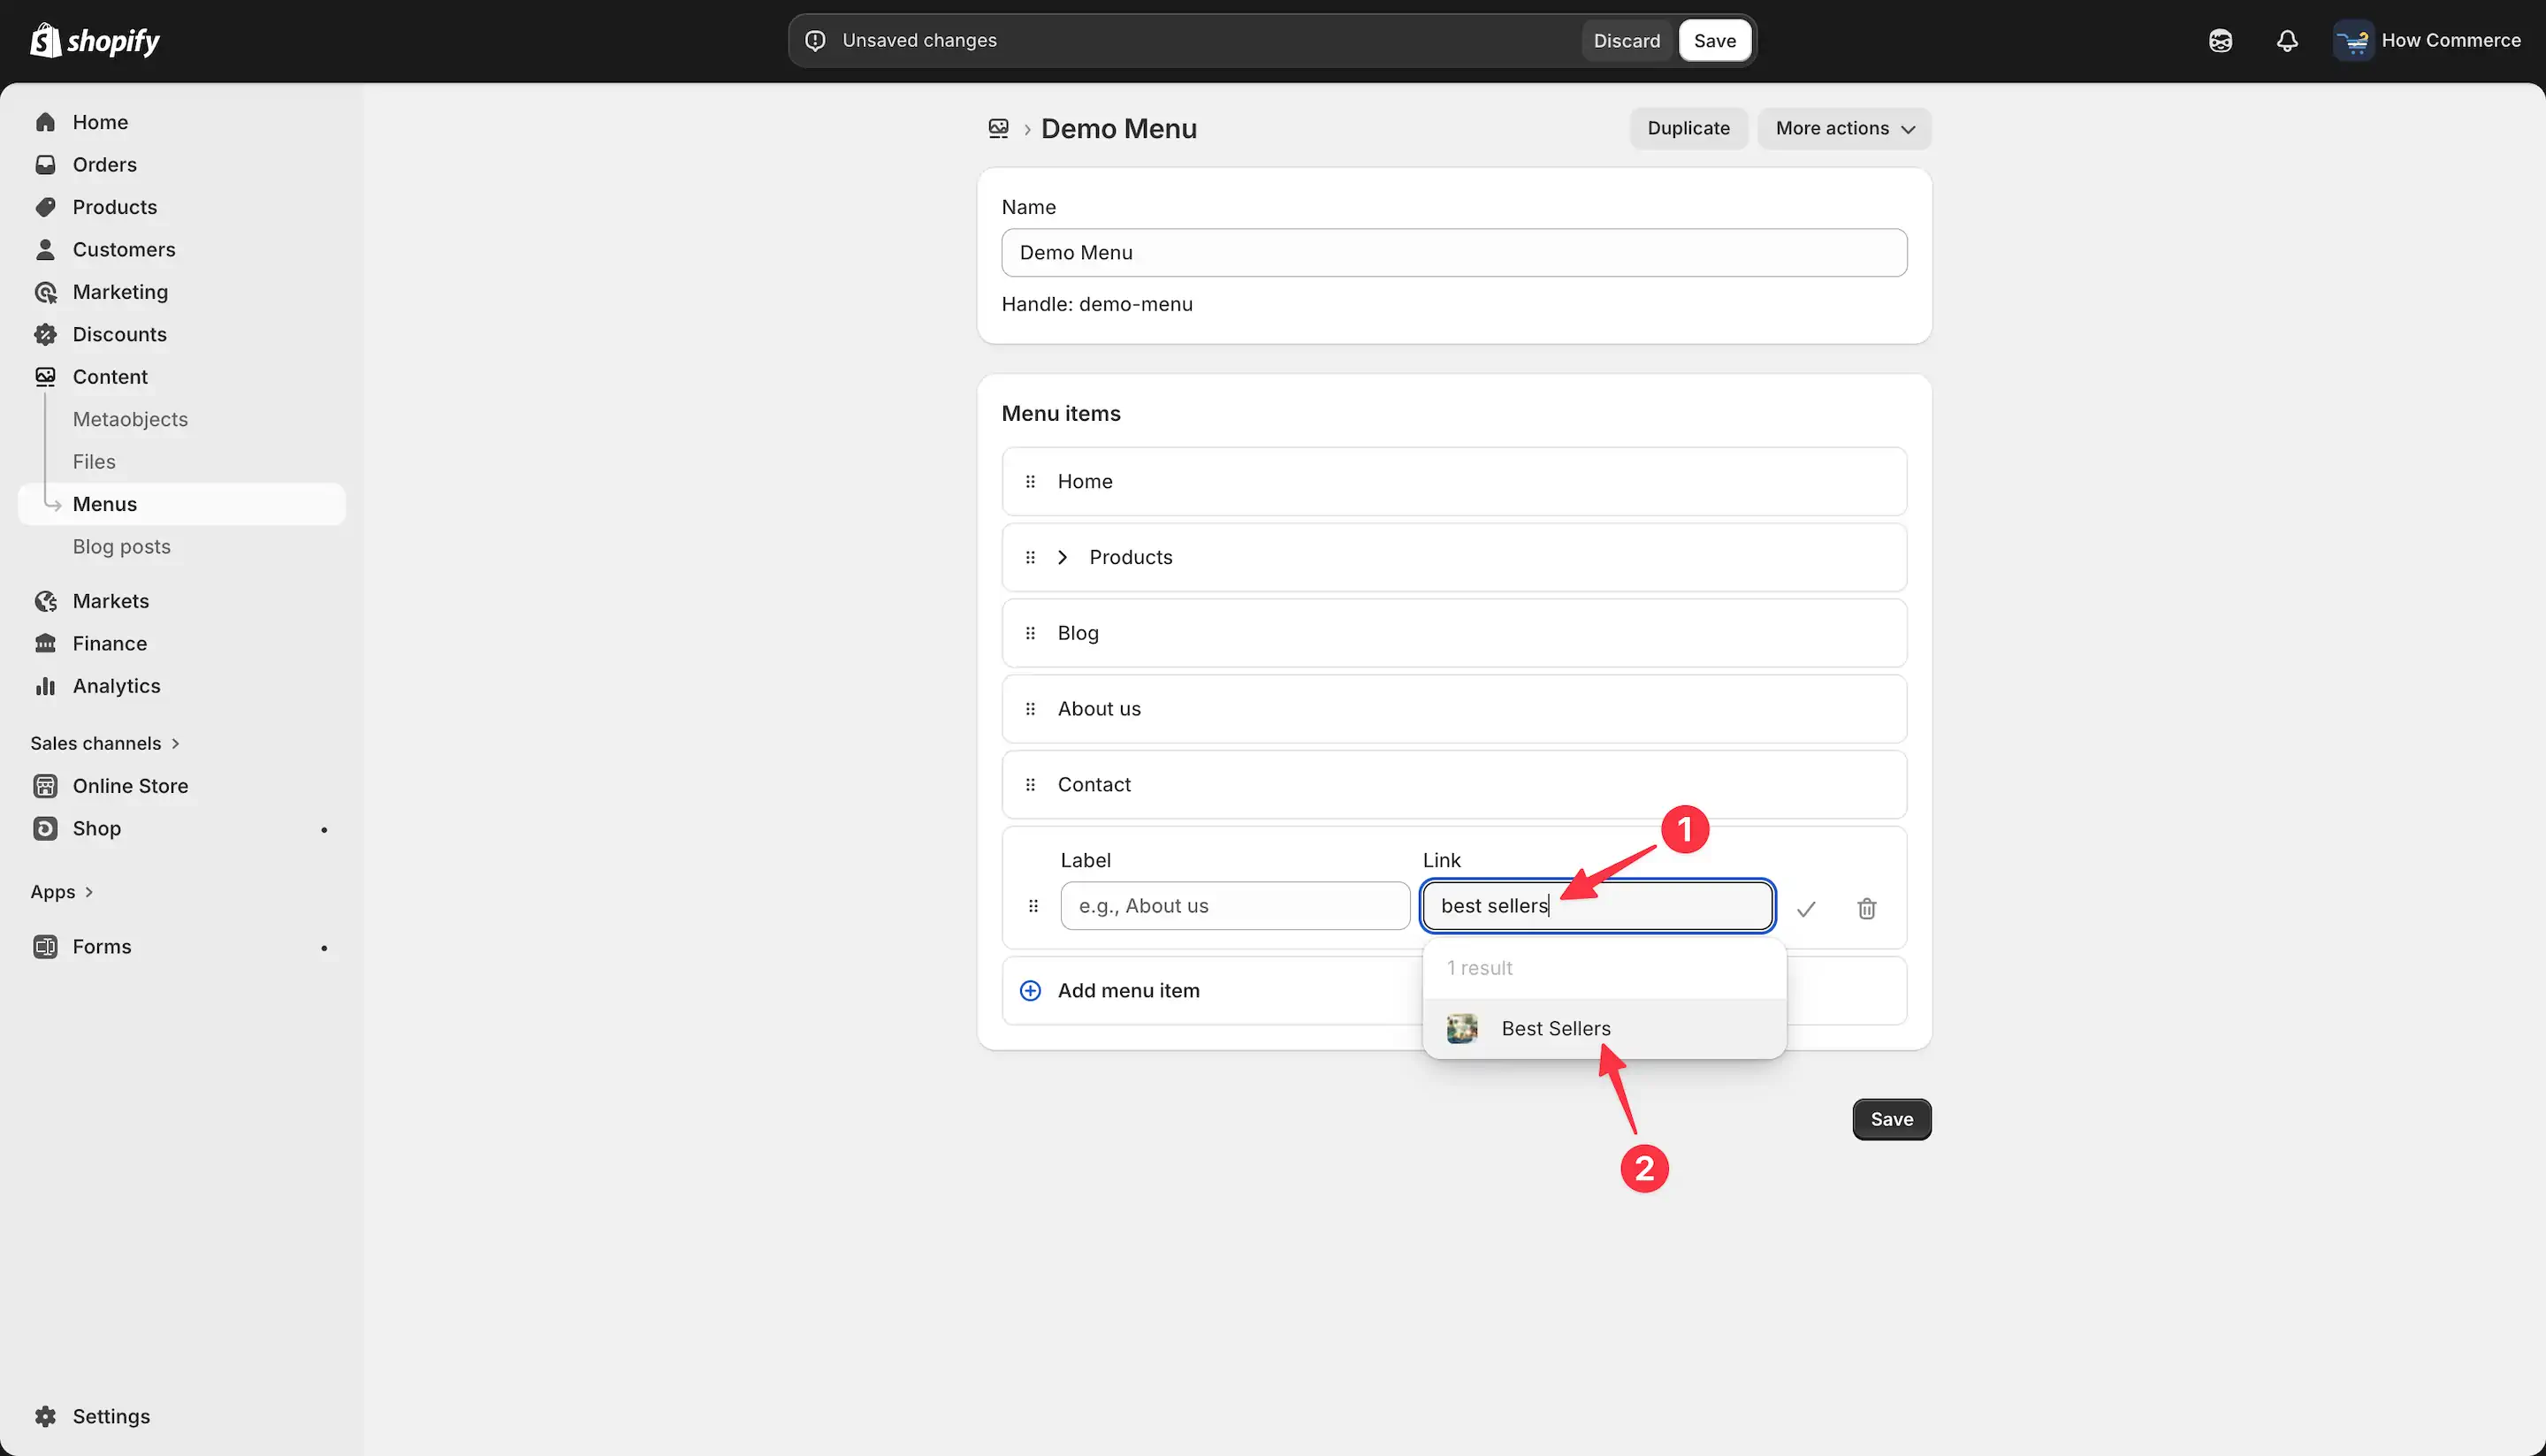Click the Shop channel icon
Viewport: 2546px width, 1456px height.
coord(45,829)
